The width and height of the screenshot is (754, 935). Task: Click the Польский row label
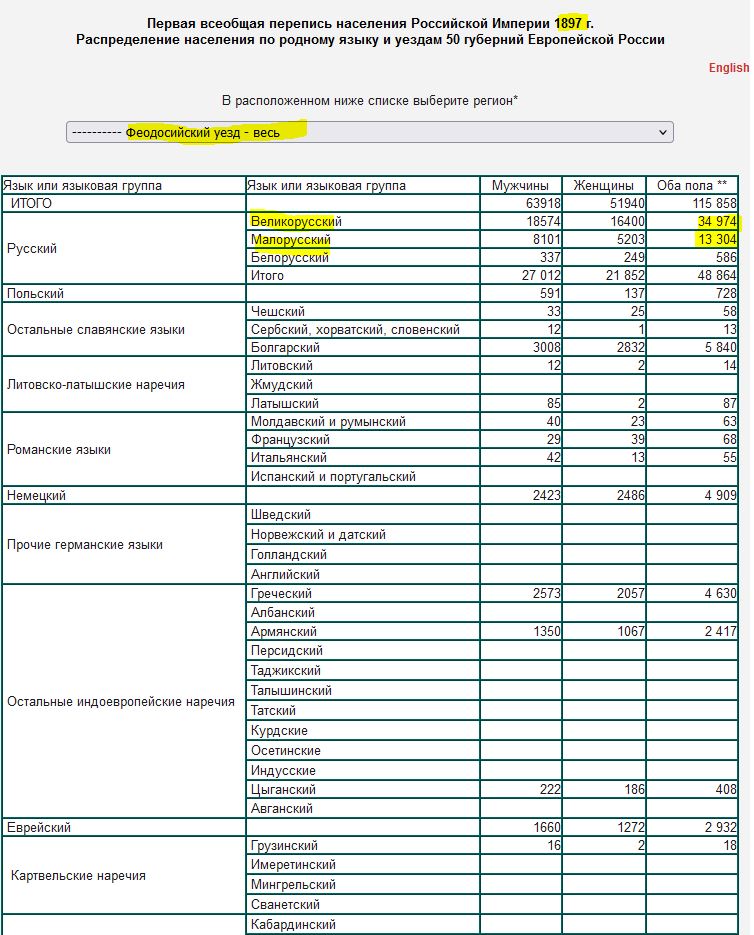click(35, 294)
